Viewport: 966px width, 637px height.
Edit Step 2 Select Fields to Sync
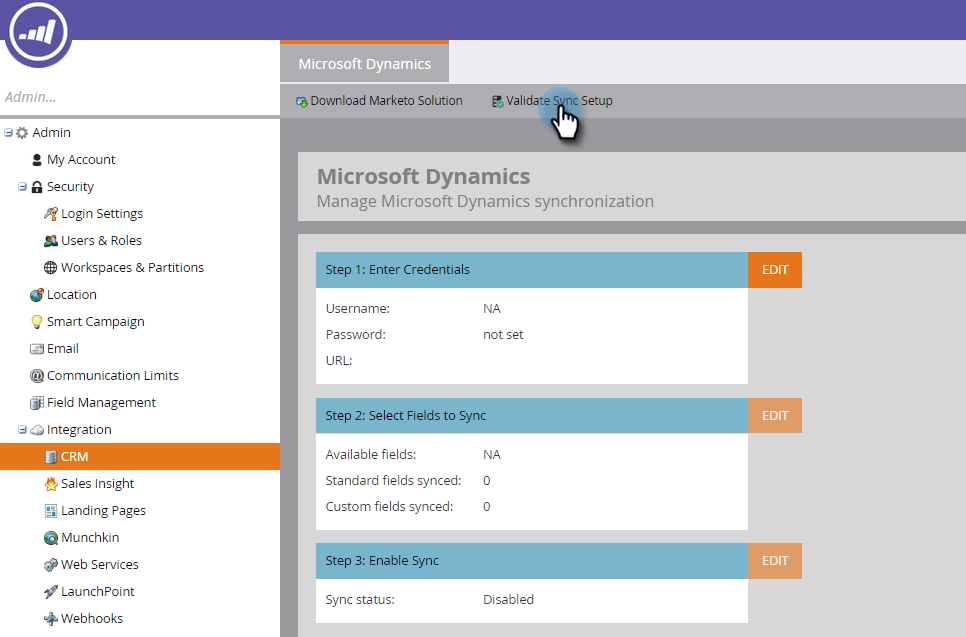click(x=775, y=416)
